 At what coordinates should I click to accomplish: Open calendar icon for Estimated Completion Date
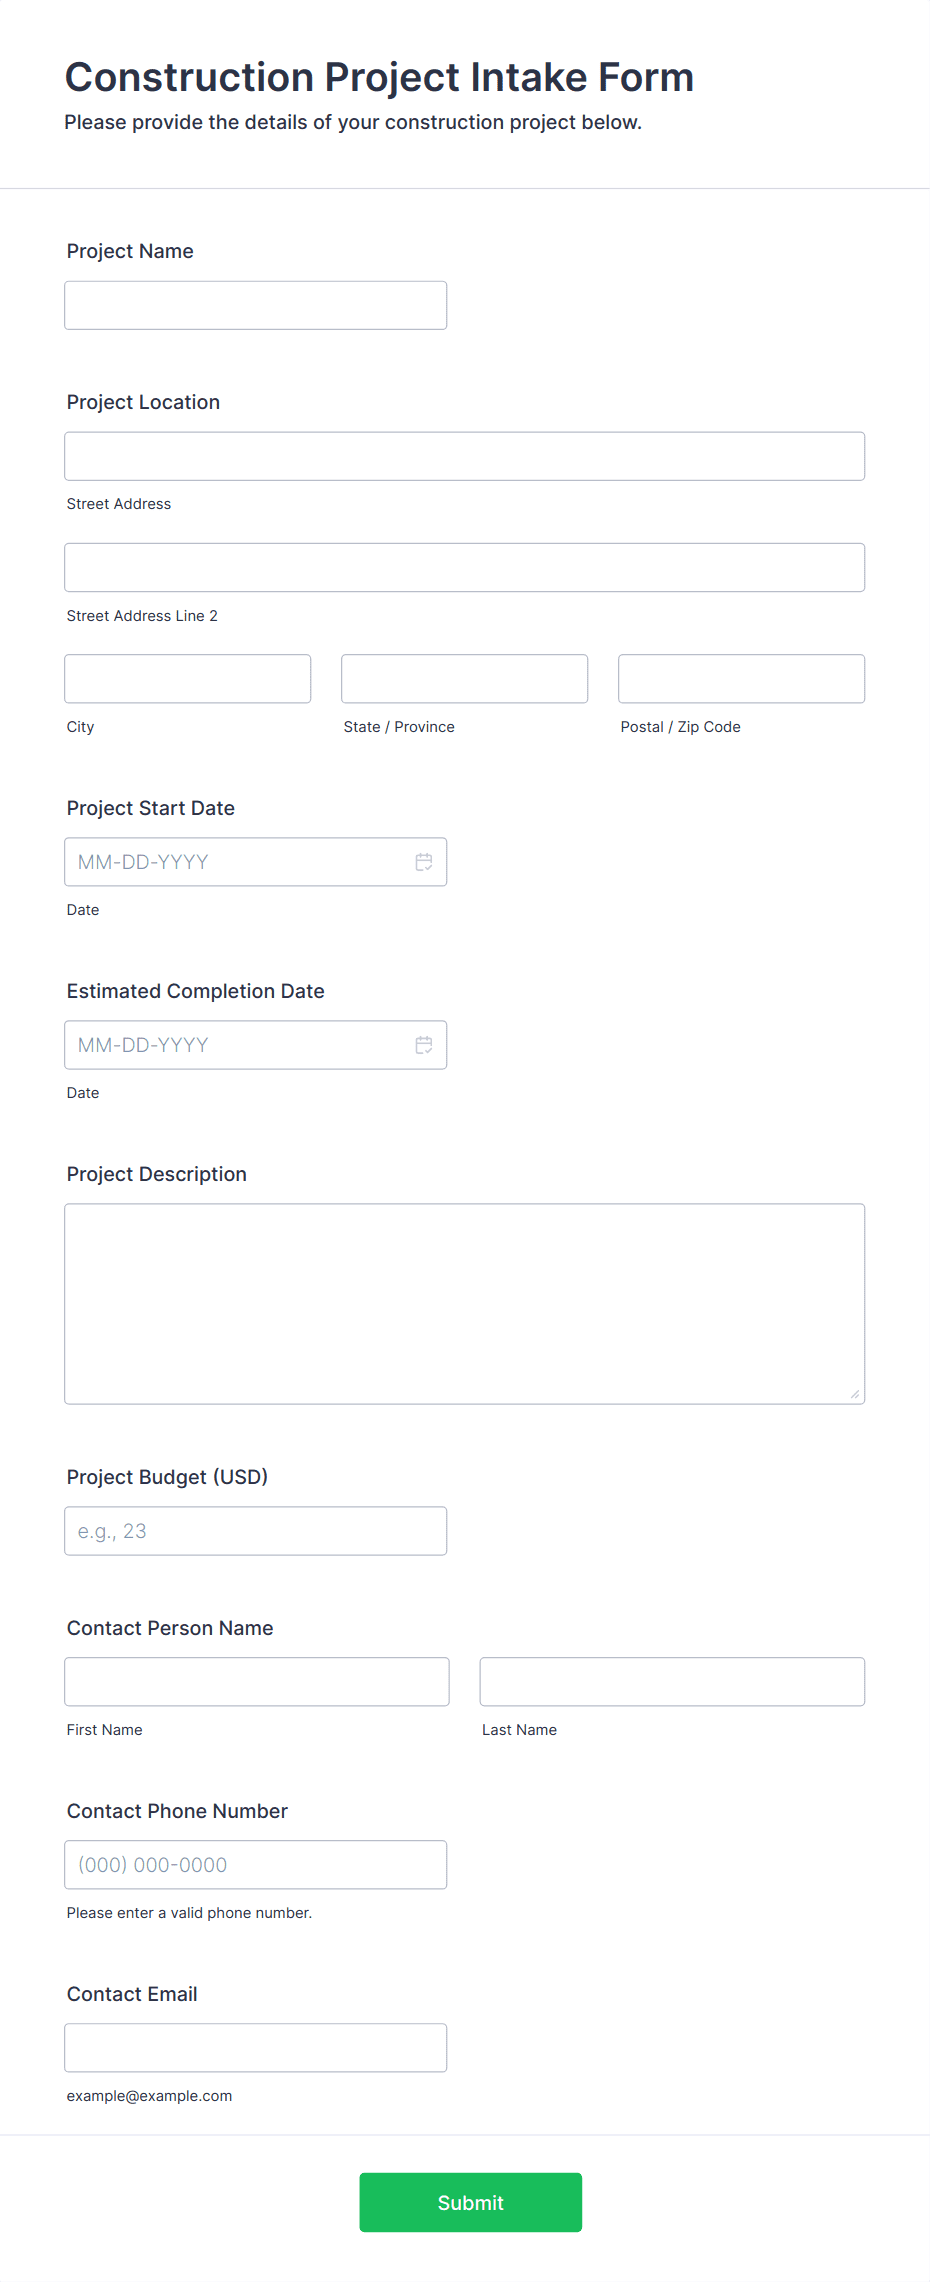point(424,1045)
